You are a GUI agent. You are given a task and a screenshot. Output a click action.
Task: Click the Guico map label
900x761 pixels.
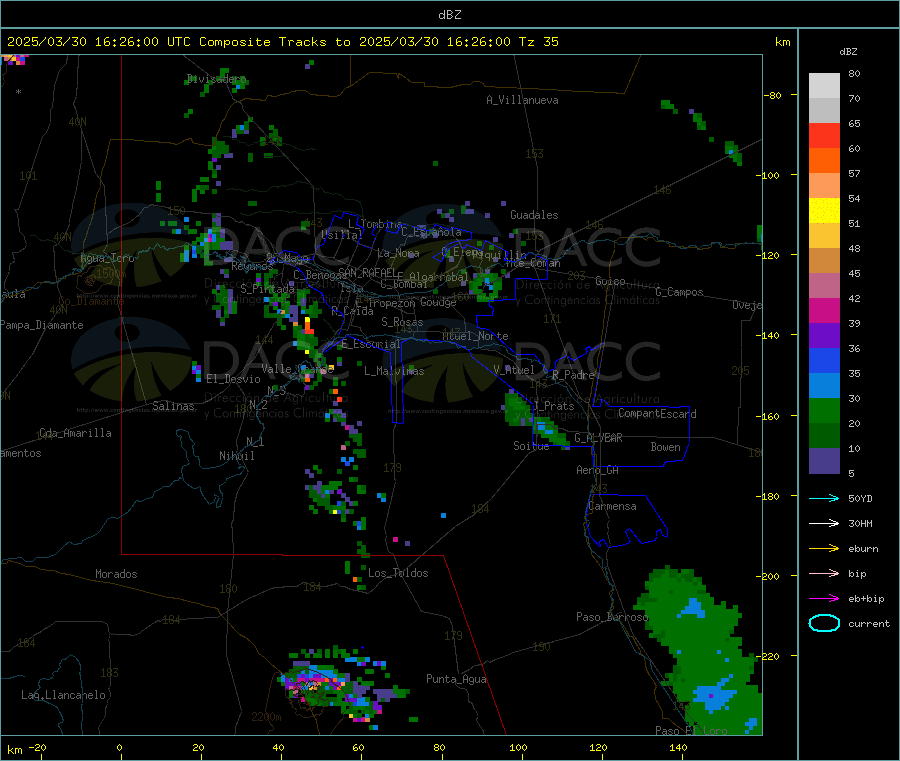point(610,281)
